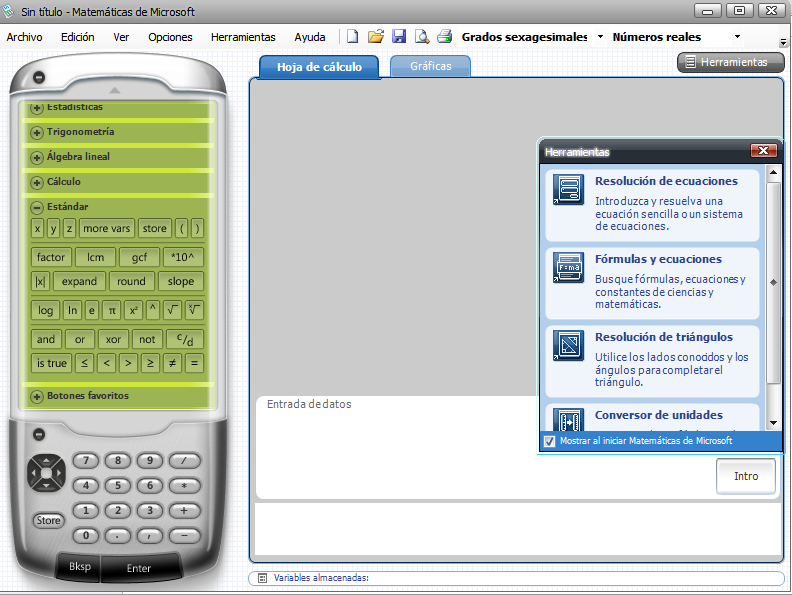Click the absolute value |x| key
Screen dimensions: 792x595
40,281
